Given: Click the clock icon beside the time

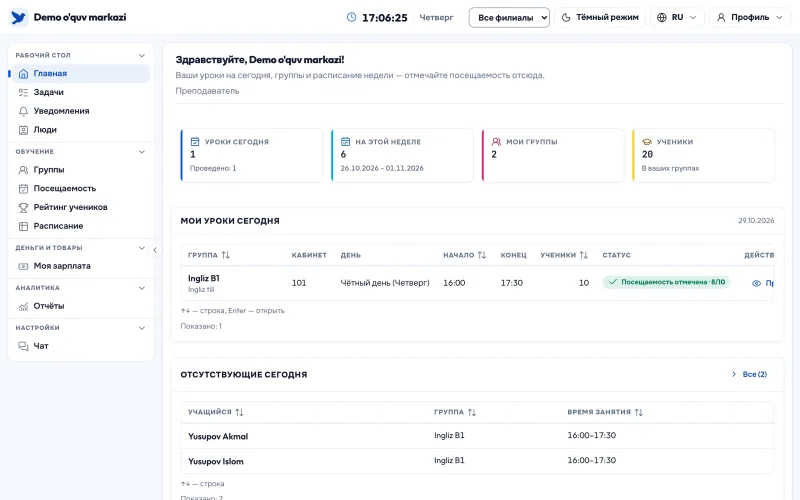Looking at the screenshot, I should (352, 17).
